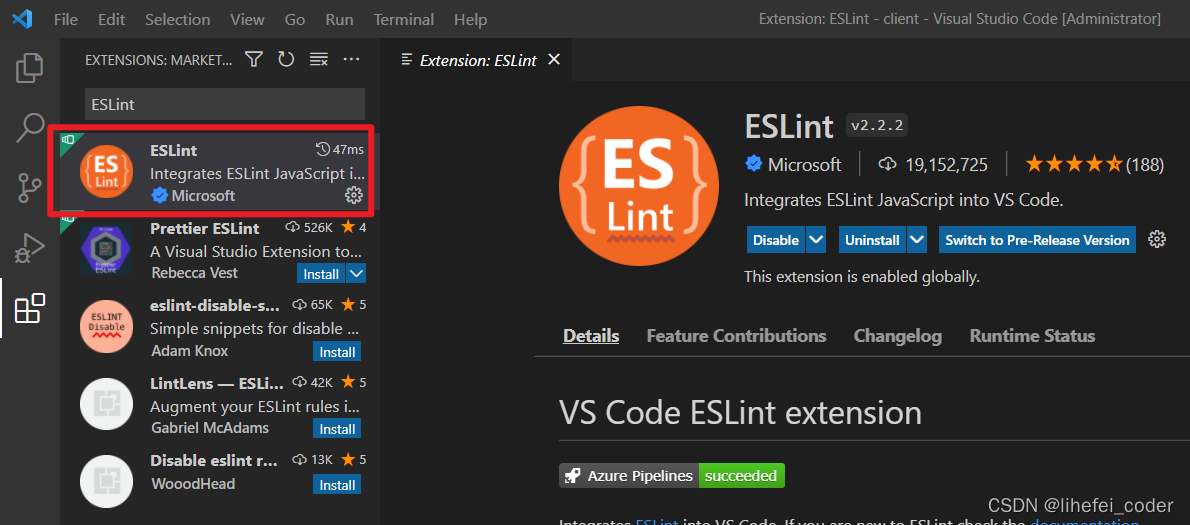Click the five-star rating for ESLint

click(x=1074, y=164)
